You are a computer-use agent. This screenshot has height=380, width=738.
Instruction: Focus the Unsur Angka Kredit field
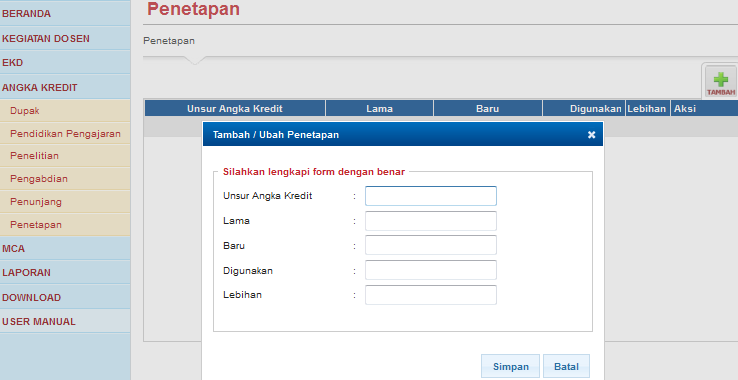coord(431,196)
